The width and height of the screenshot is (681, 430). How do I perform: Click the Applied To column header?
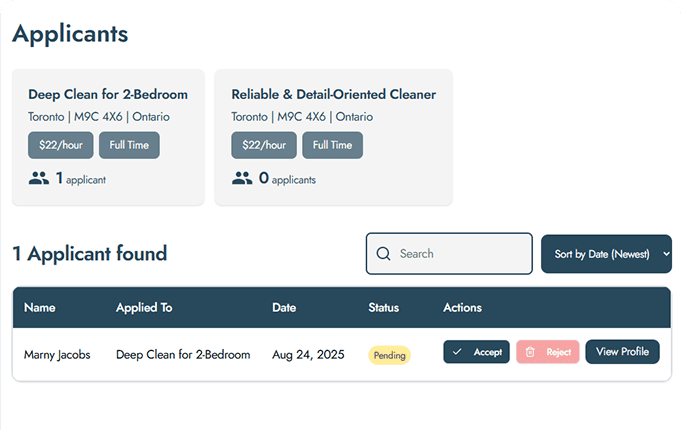tap(144, 307)
